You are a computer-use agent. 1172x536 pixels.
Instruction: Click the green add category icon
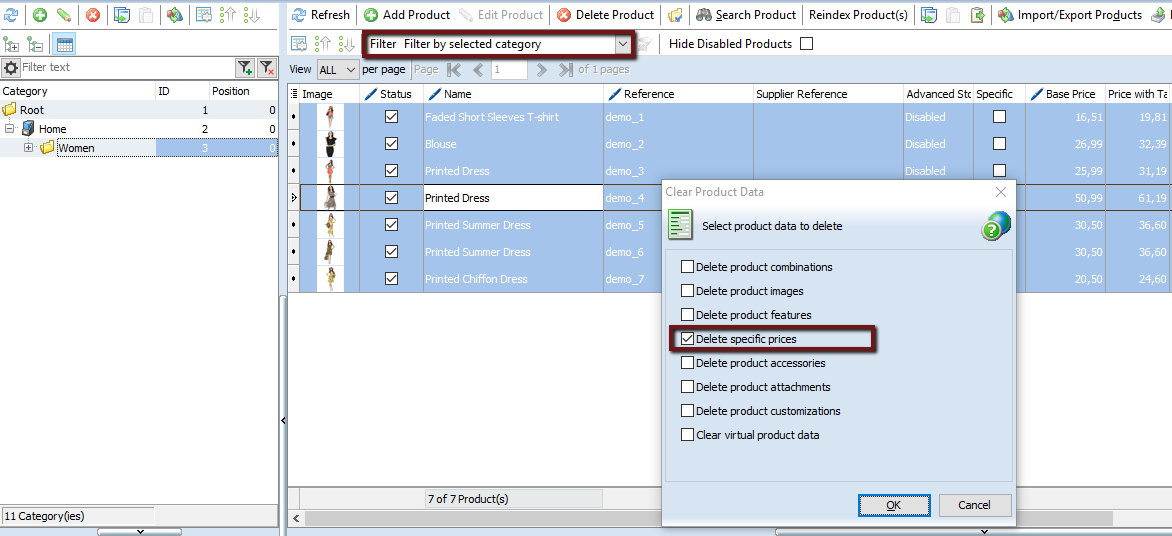pyautogui.click(x=40, y=14)
